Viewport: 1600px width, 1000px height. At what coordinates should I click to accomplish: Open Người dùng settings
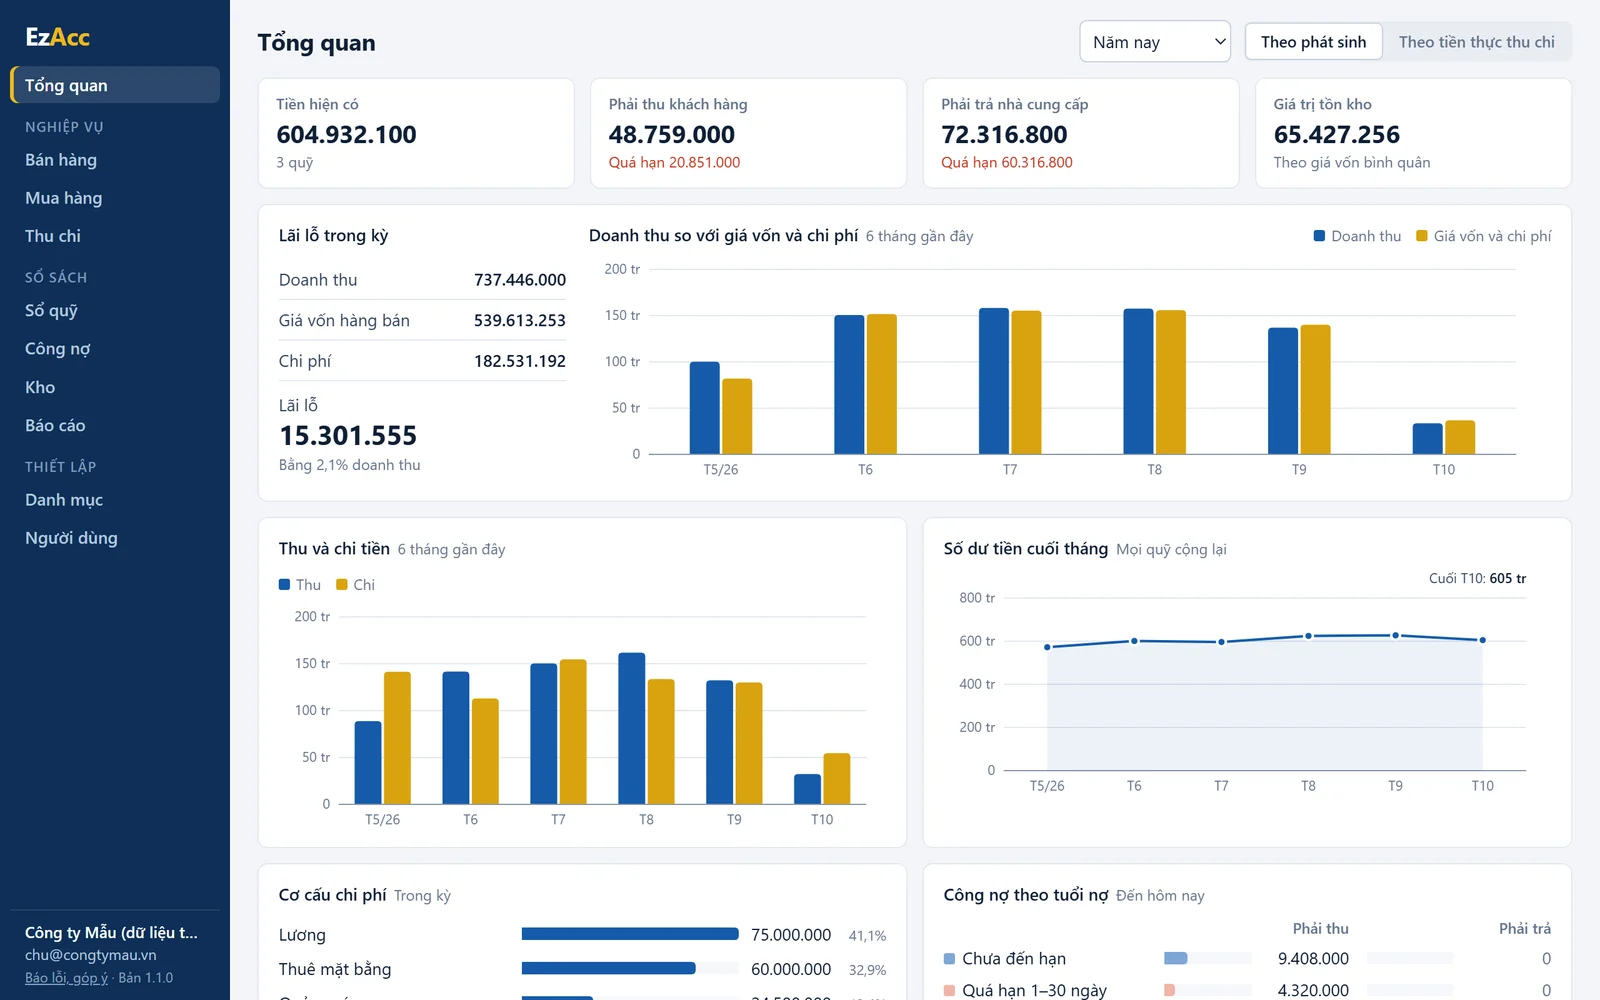coord(115,538)
